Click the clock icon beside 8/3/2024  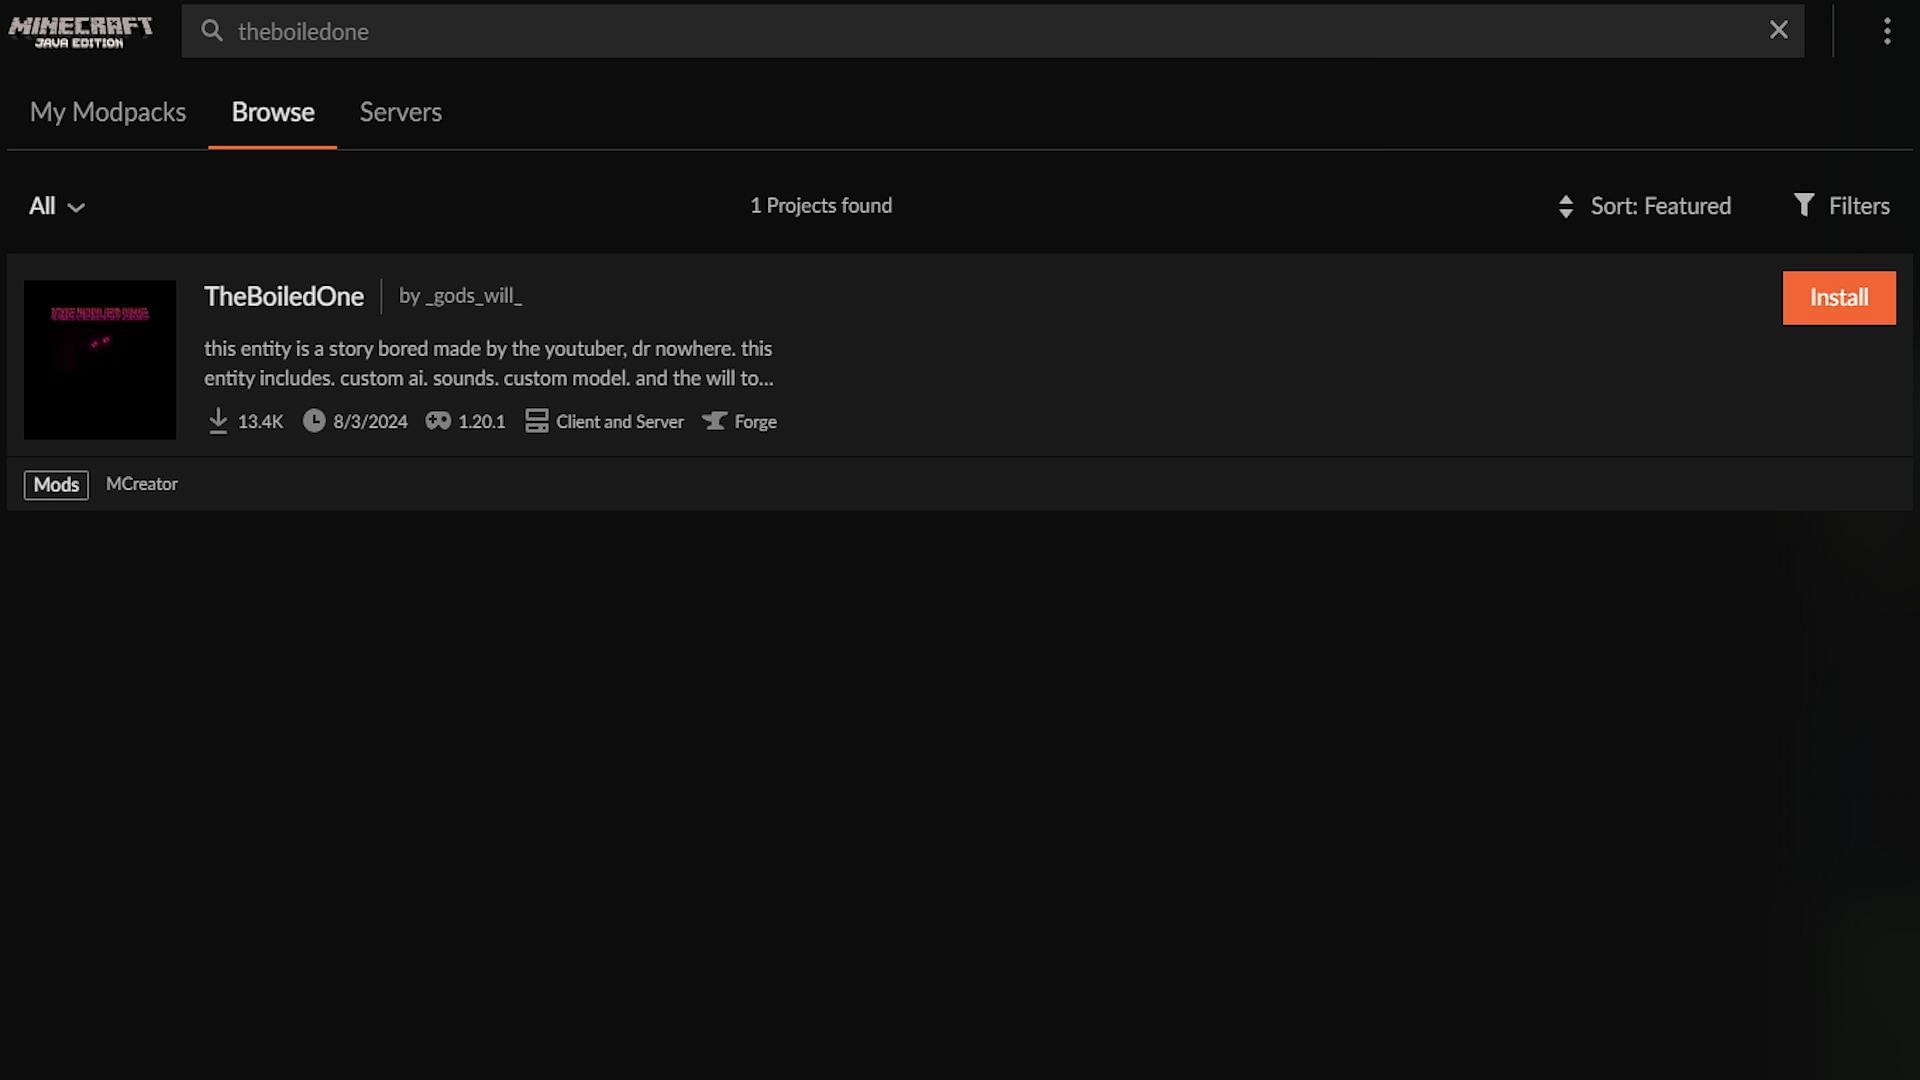coord(314,421)
